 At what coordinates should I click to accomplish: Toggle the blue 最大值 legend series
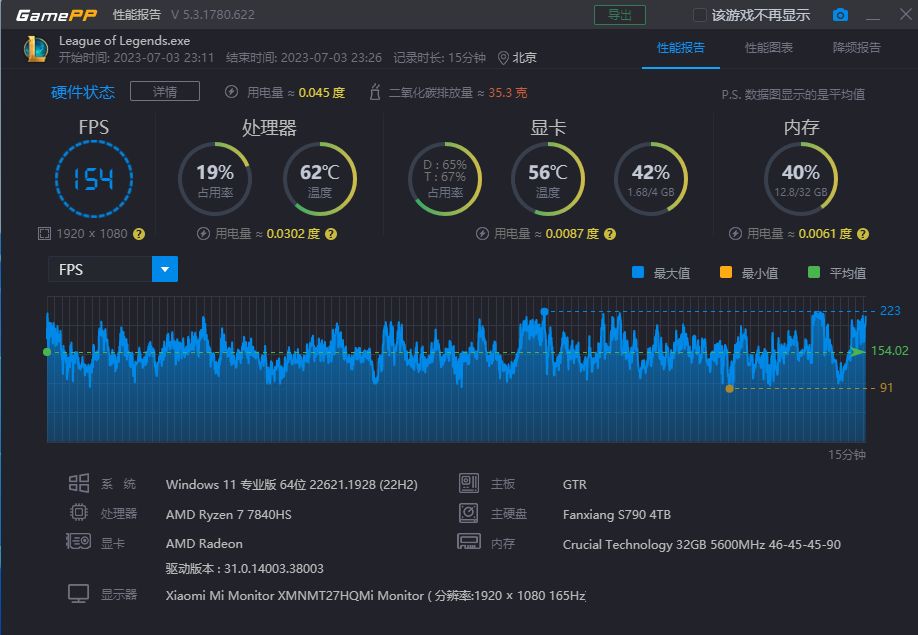(638, 273)
